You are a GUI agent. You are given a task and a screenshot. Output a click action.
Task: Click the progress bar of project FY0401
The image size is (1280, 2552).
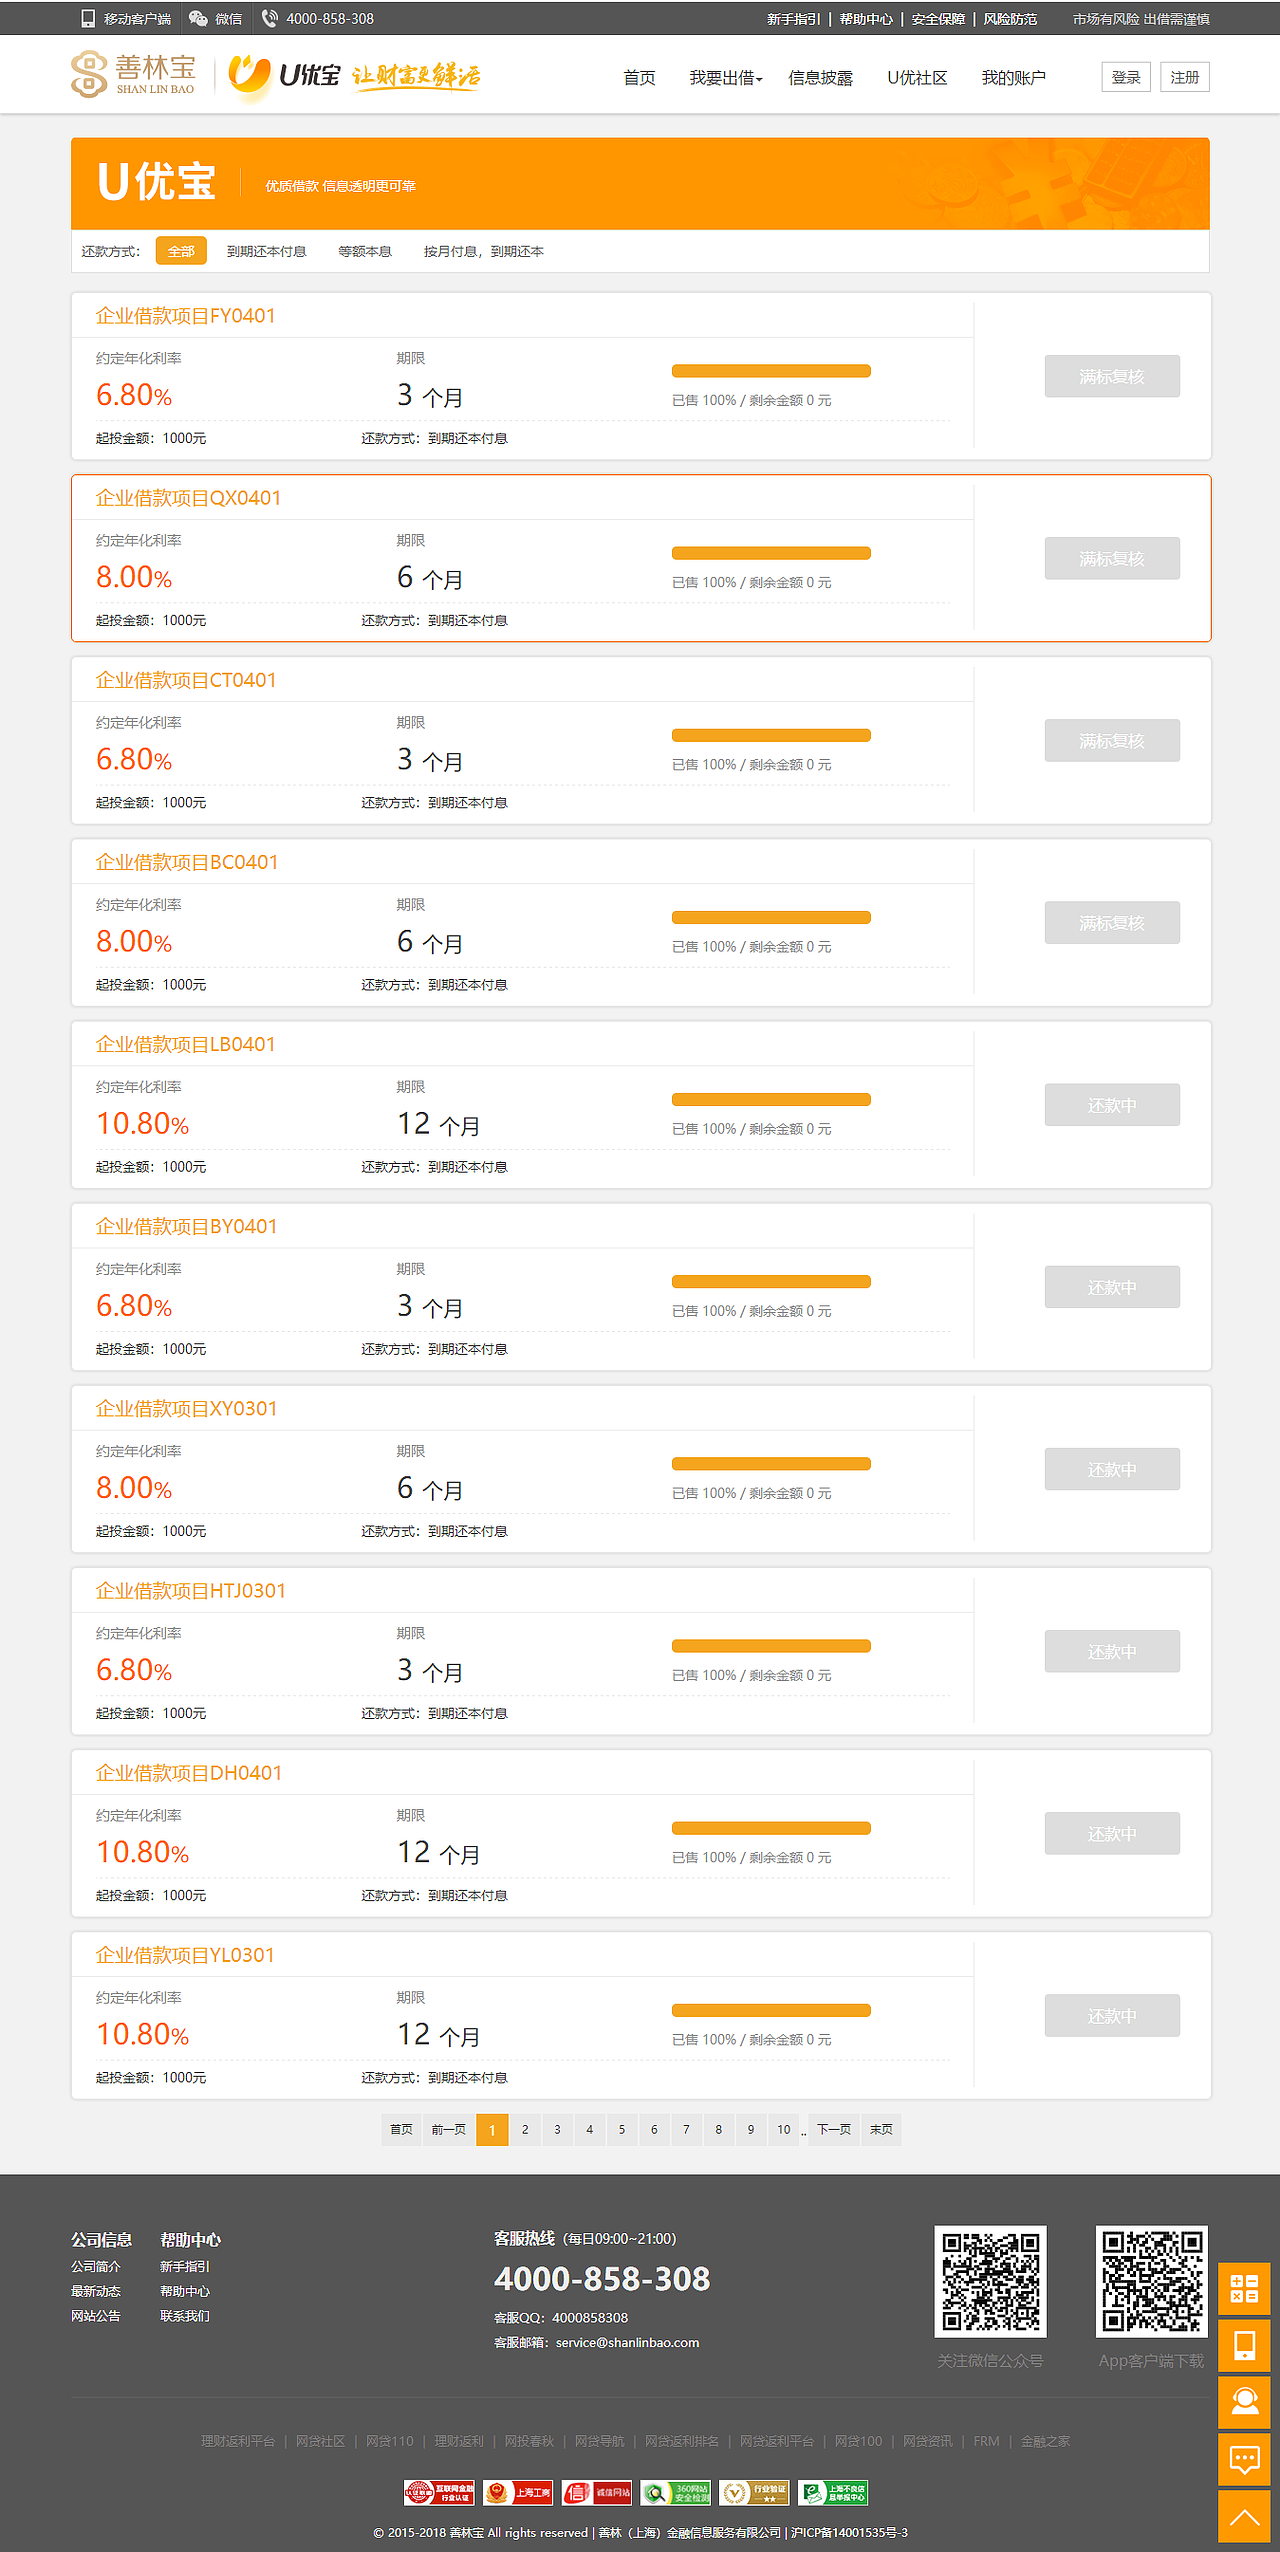tap(771, 371)
